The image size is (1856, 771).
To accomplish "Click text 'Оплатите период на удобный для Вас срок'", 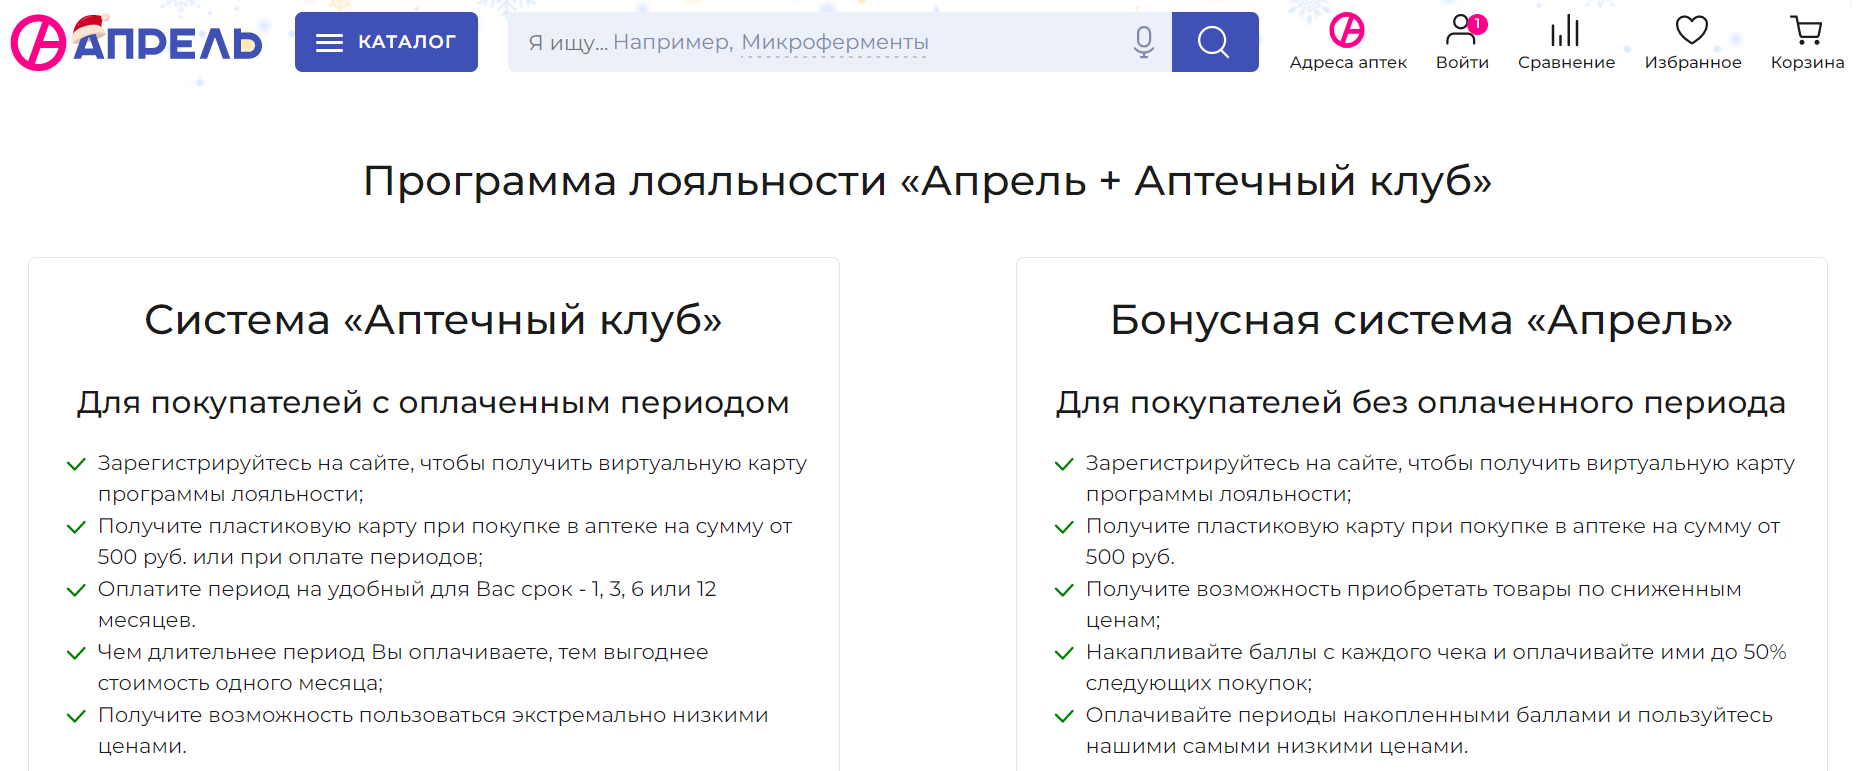I will tap(335, 589).
